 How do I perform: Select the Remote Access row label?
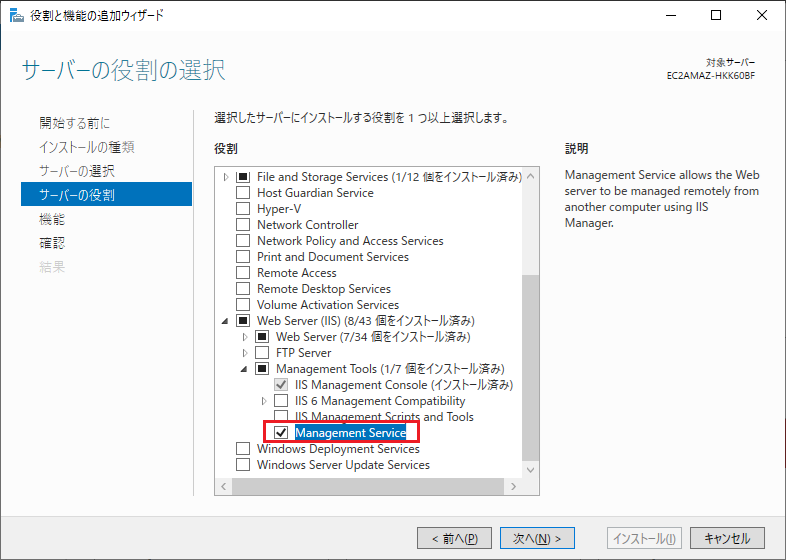[297, 273]
